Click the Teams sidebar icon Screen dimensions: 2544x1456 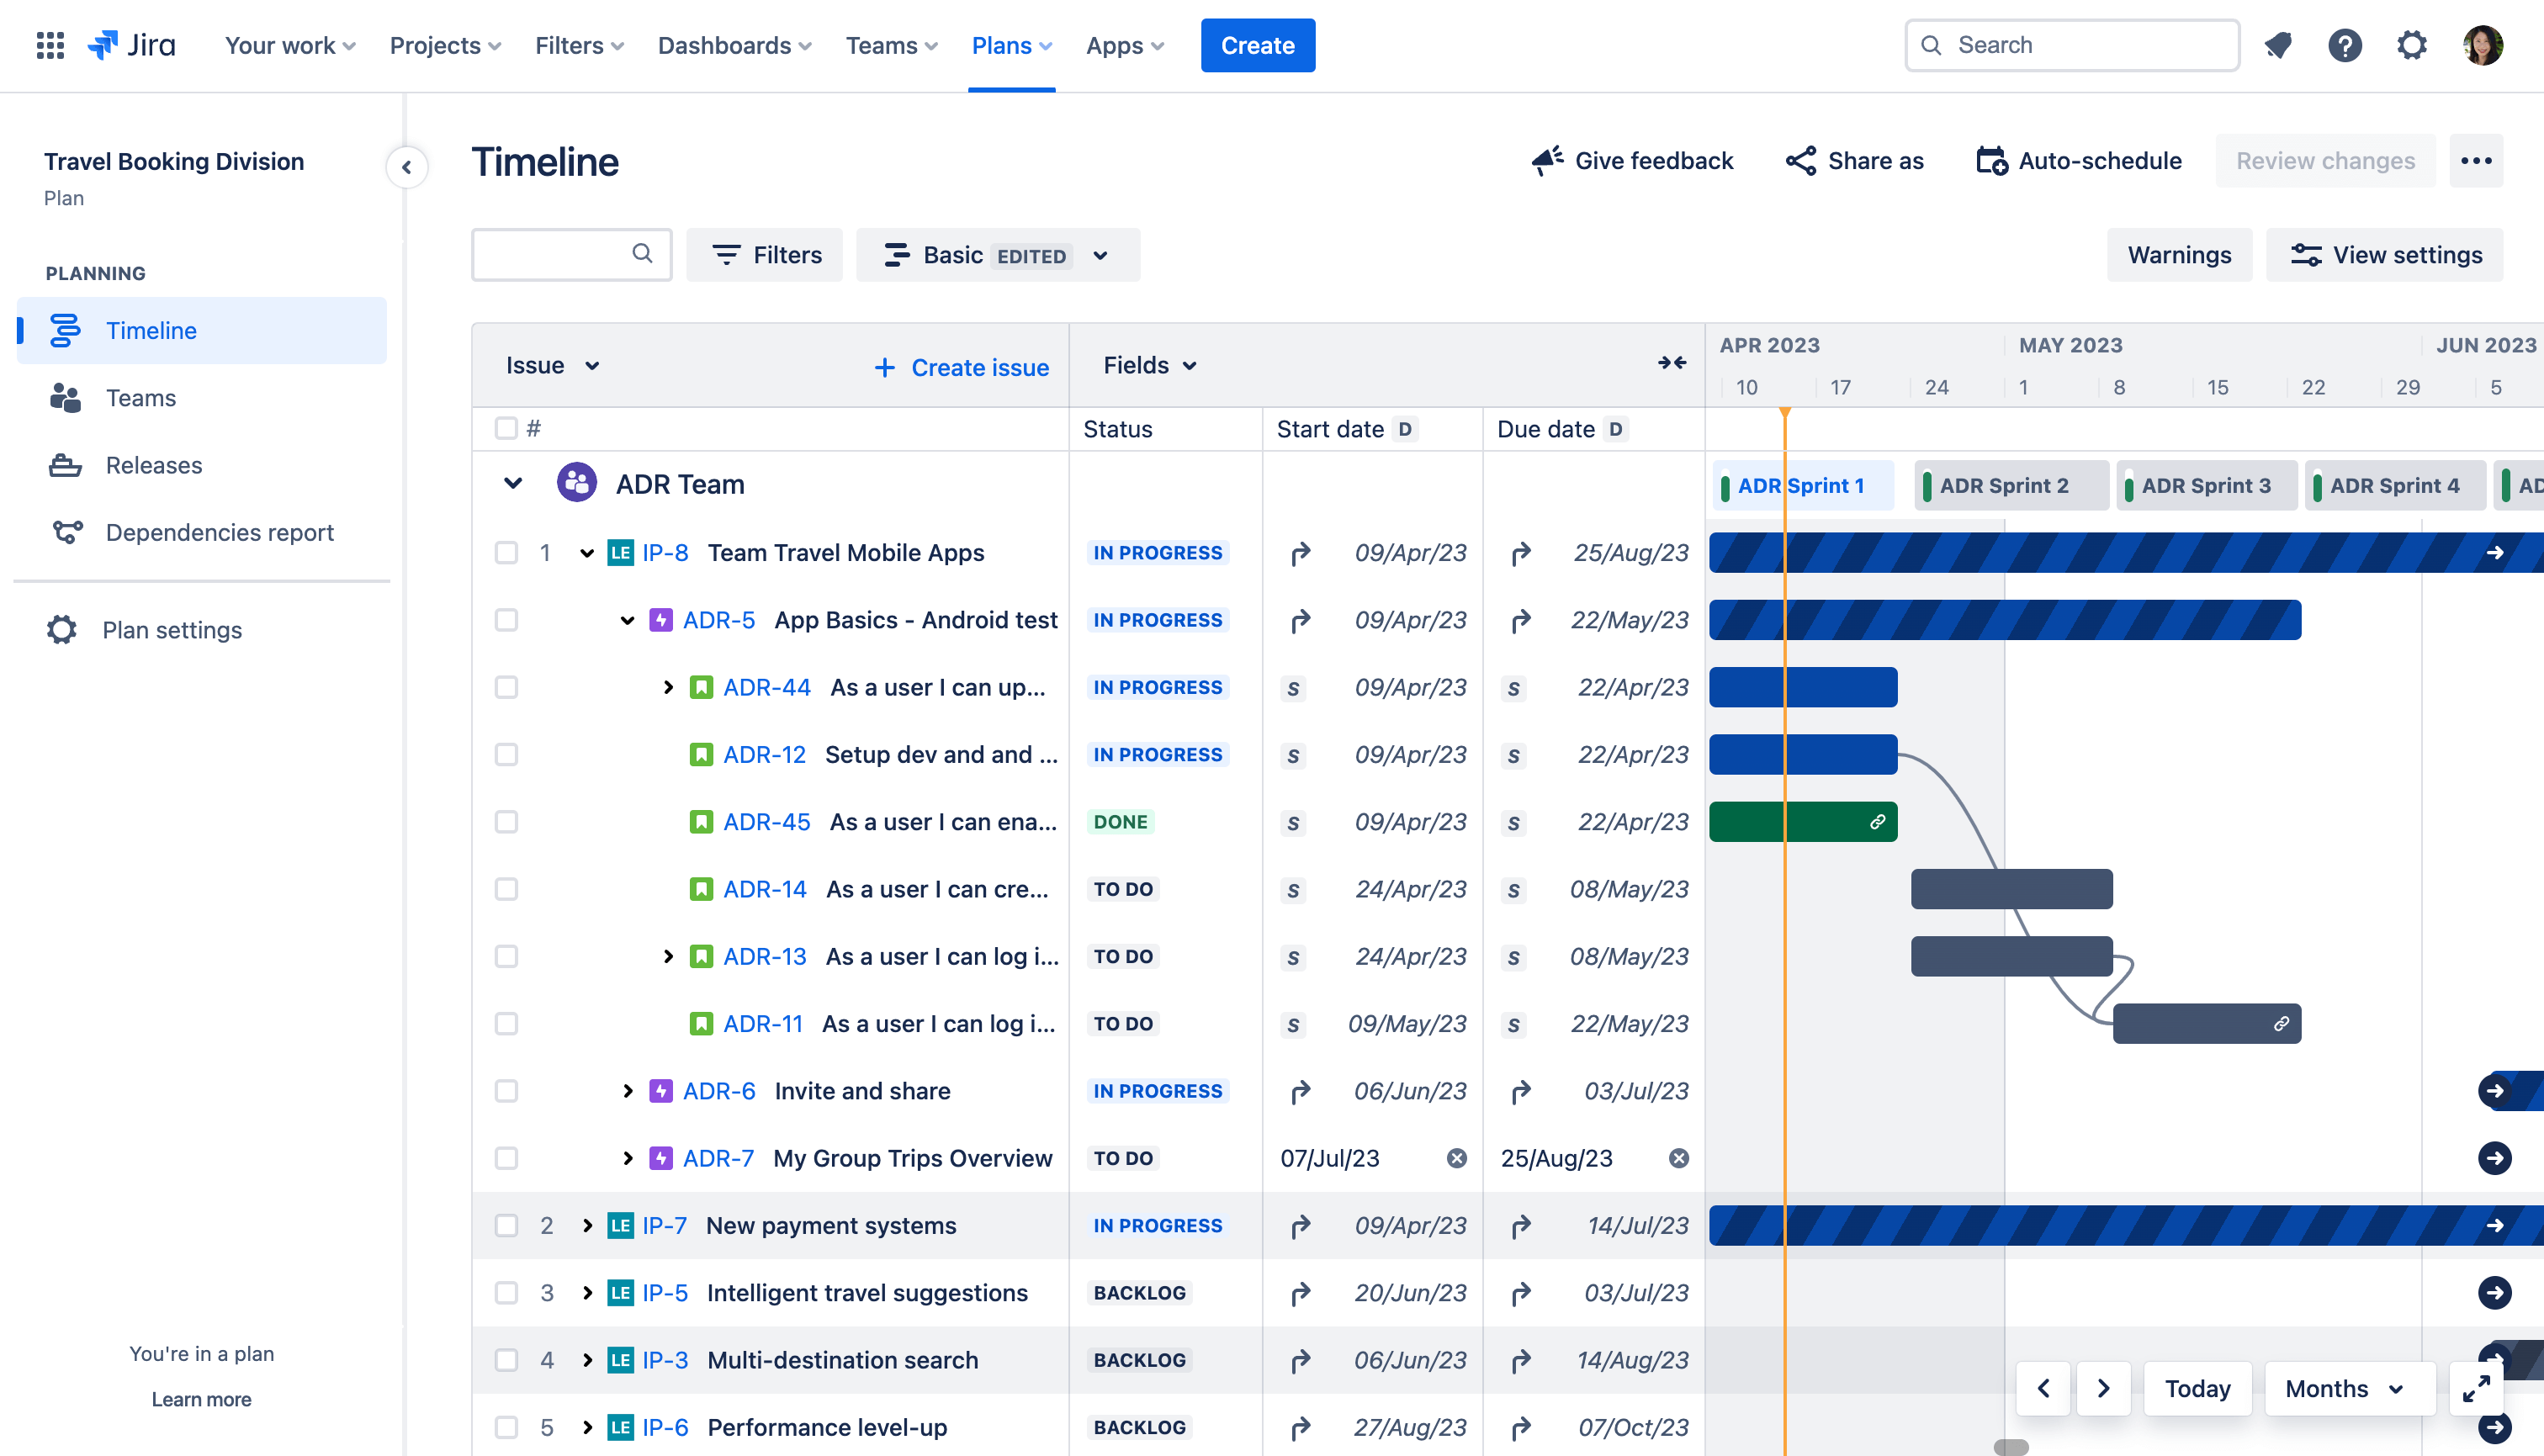(65, 397)
